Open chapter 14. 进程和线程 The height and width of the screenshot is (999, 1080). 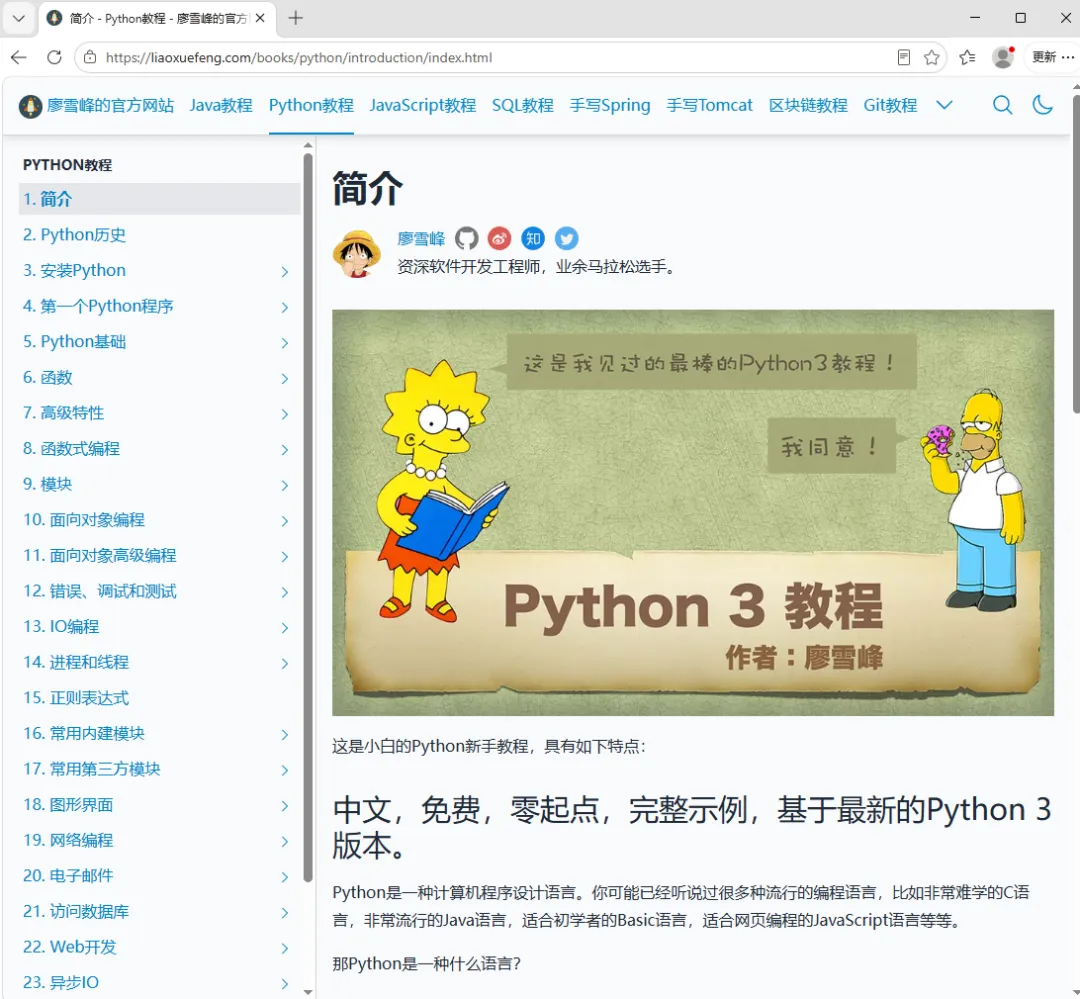coord(76,662)
